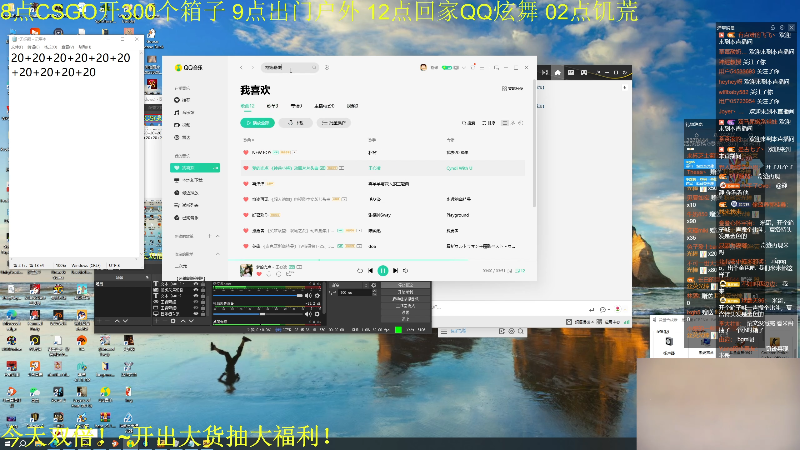The image size is (800, 450).
Task: Collapse the created playlists section
Action: [x=217, y=236]
